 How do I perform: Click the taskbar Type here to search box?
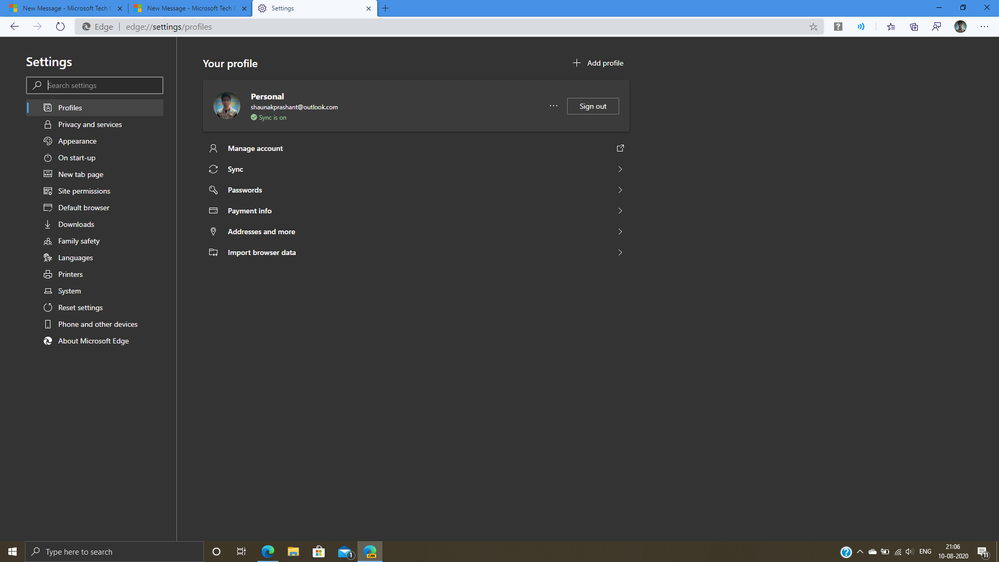pos(115,552)
